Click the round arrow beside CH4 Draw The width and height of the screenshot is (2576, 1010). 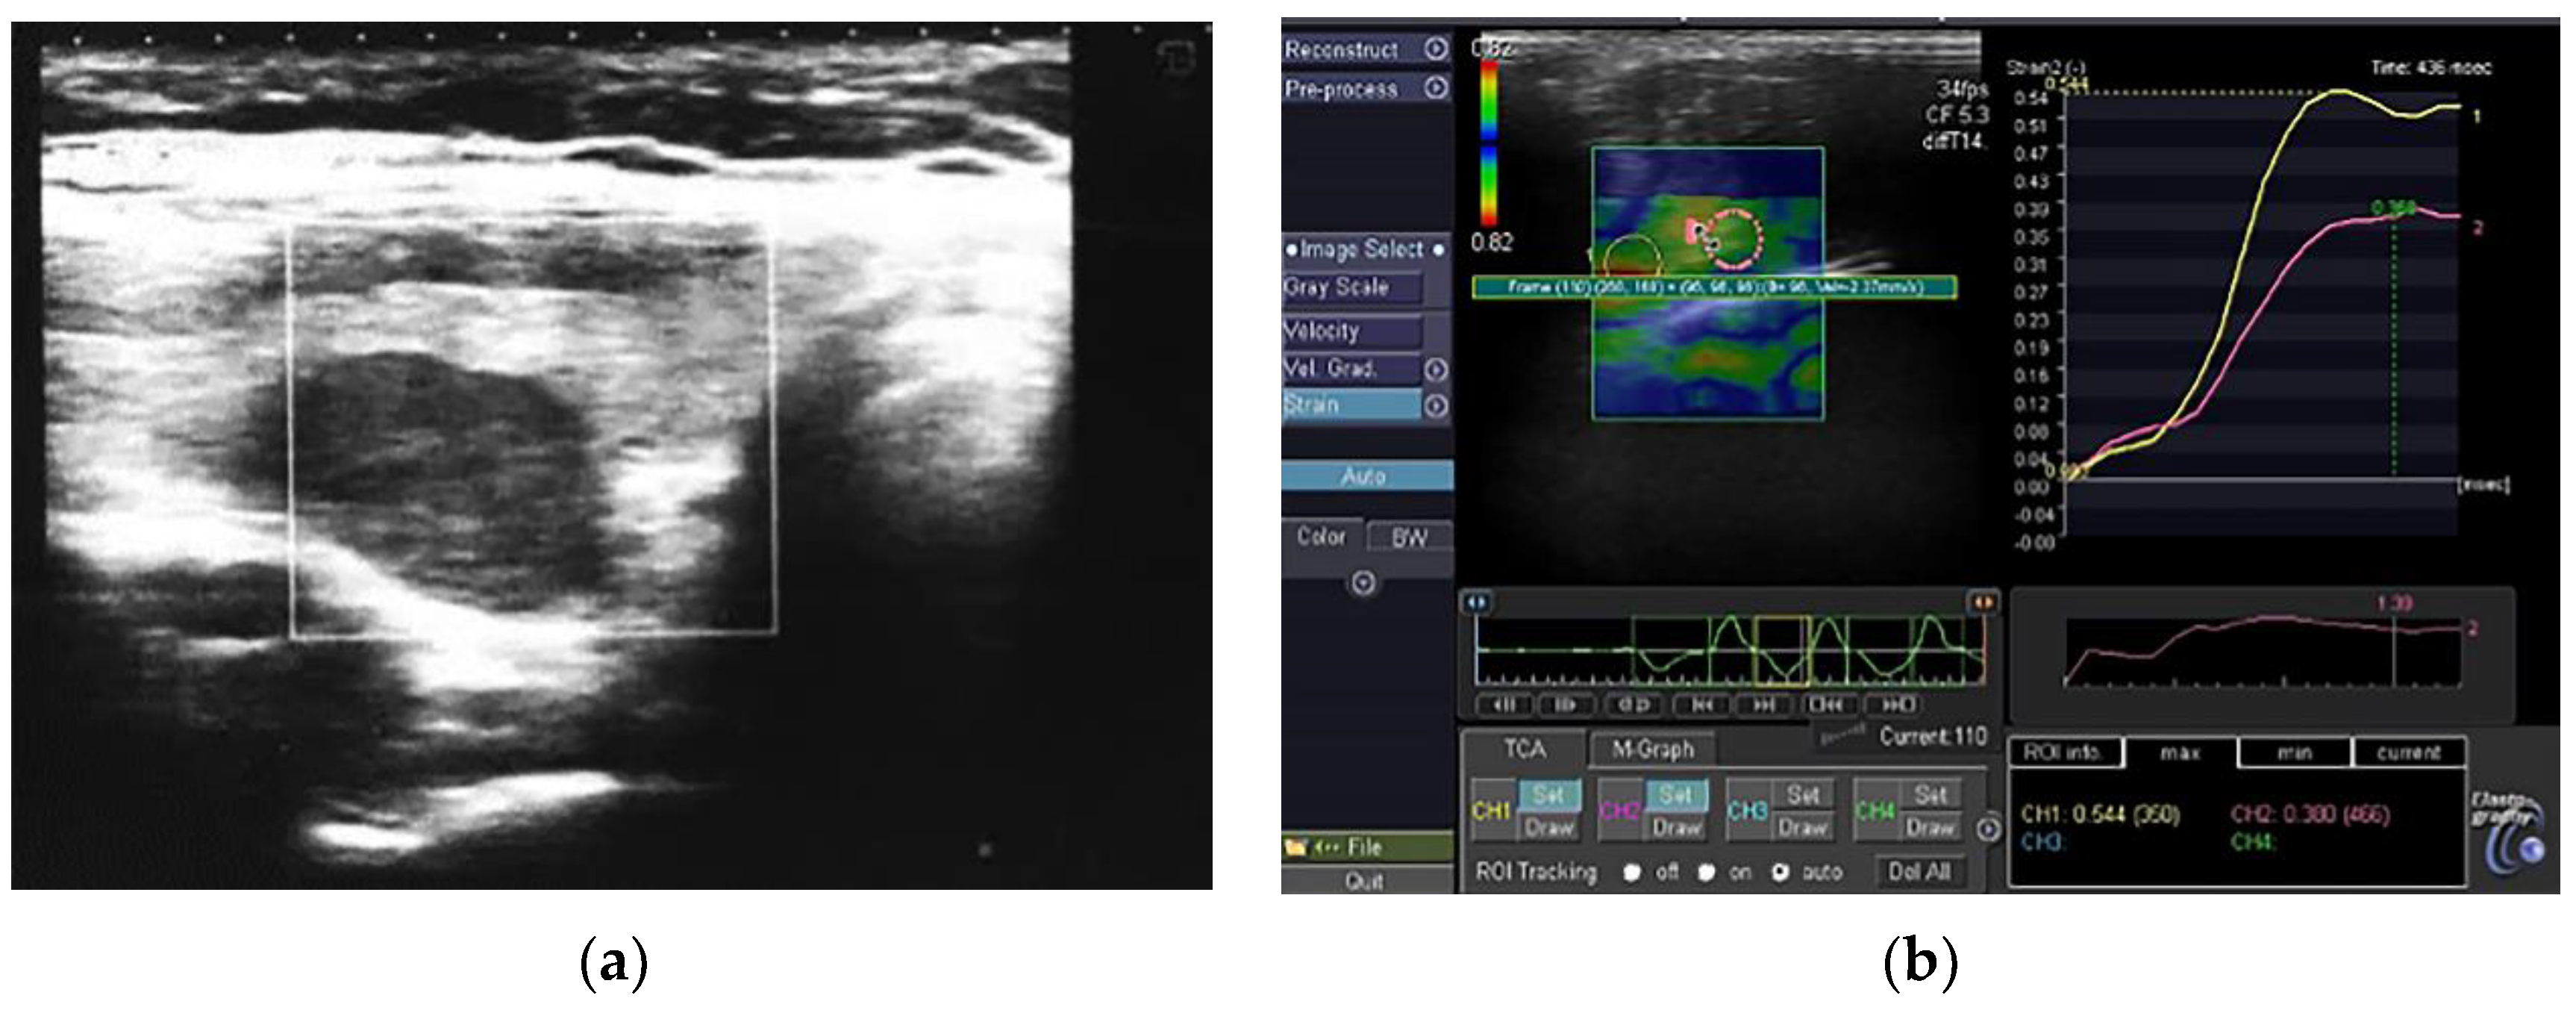pos(1988,829)
